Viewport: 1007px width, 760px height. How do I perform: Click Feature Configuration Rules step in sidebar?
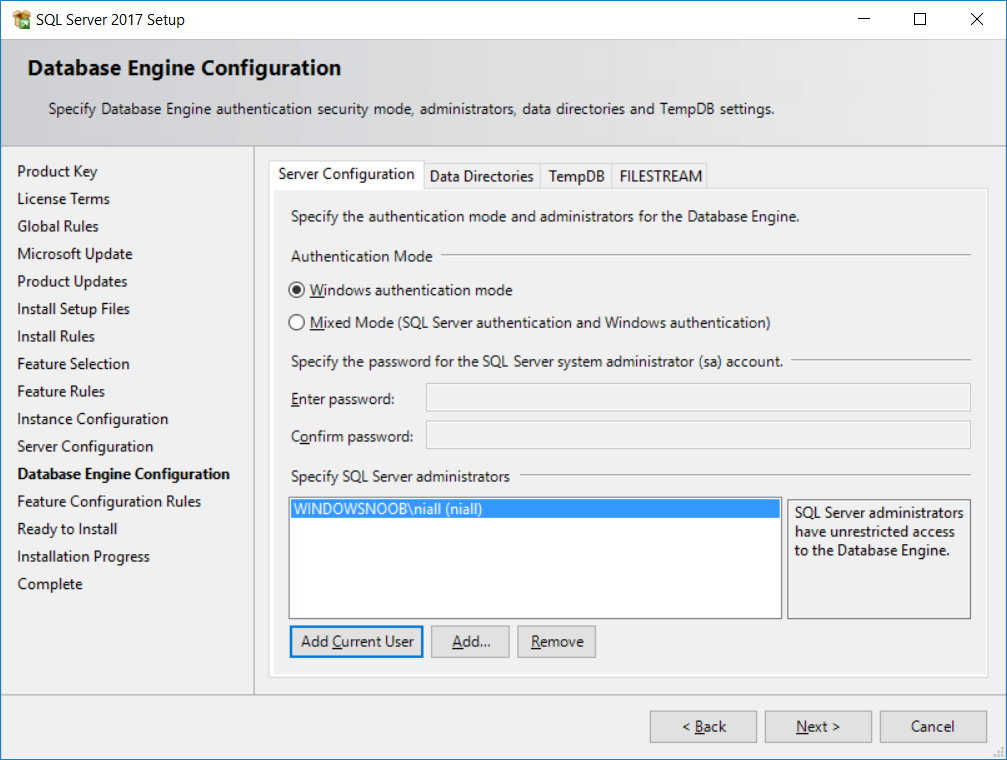point(109,502)
